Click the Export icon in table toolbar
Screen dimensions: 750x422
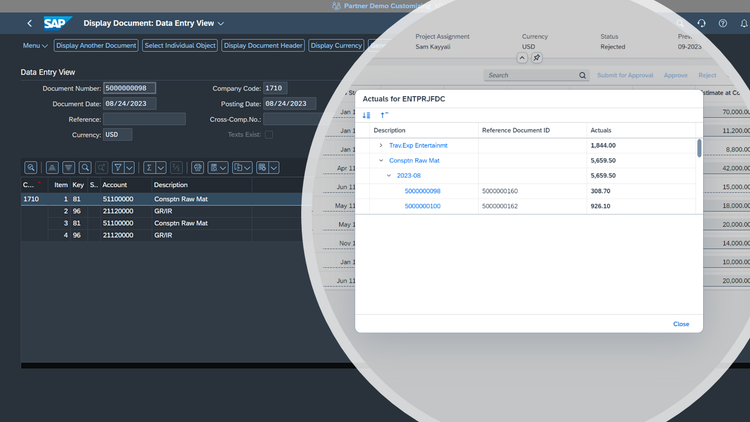point(238,167)
